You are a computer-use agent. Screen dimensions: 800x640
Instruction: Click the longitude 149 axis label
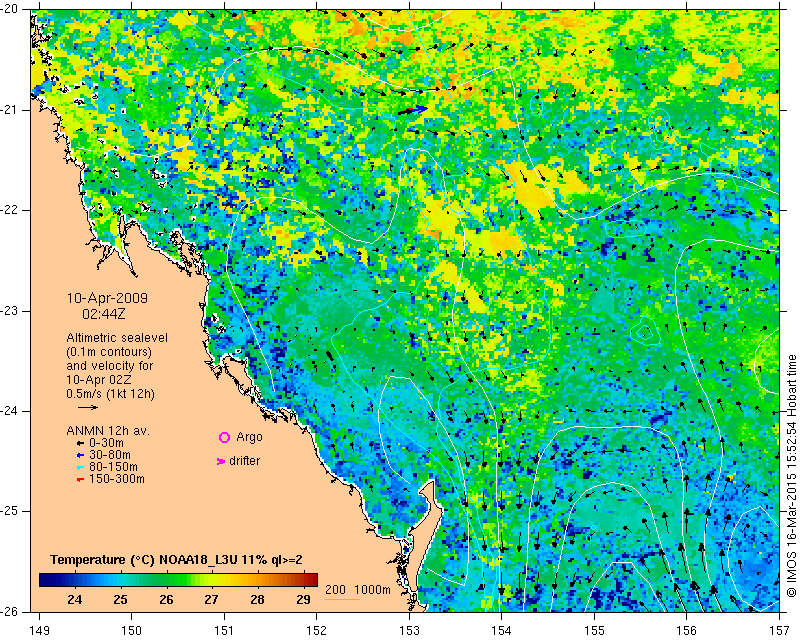[39, 630]
